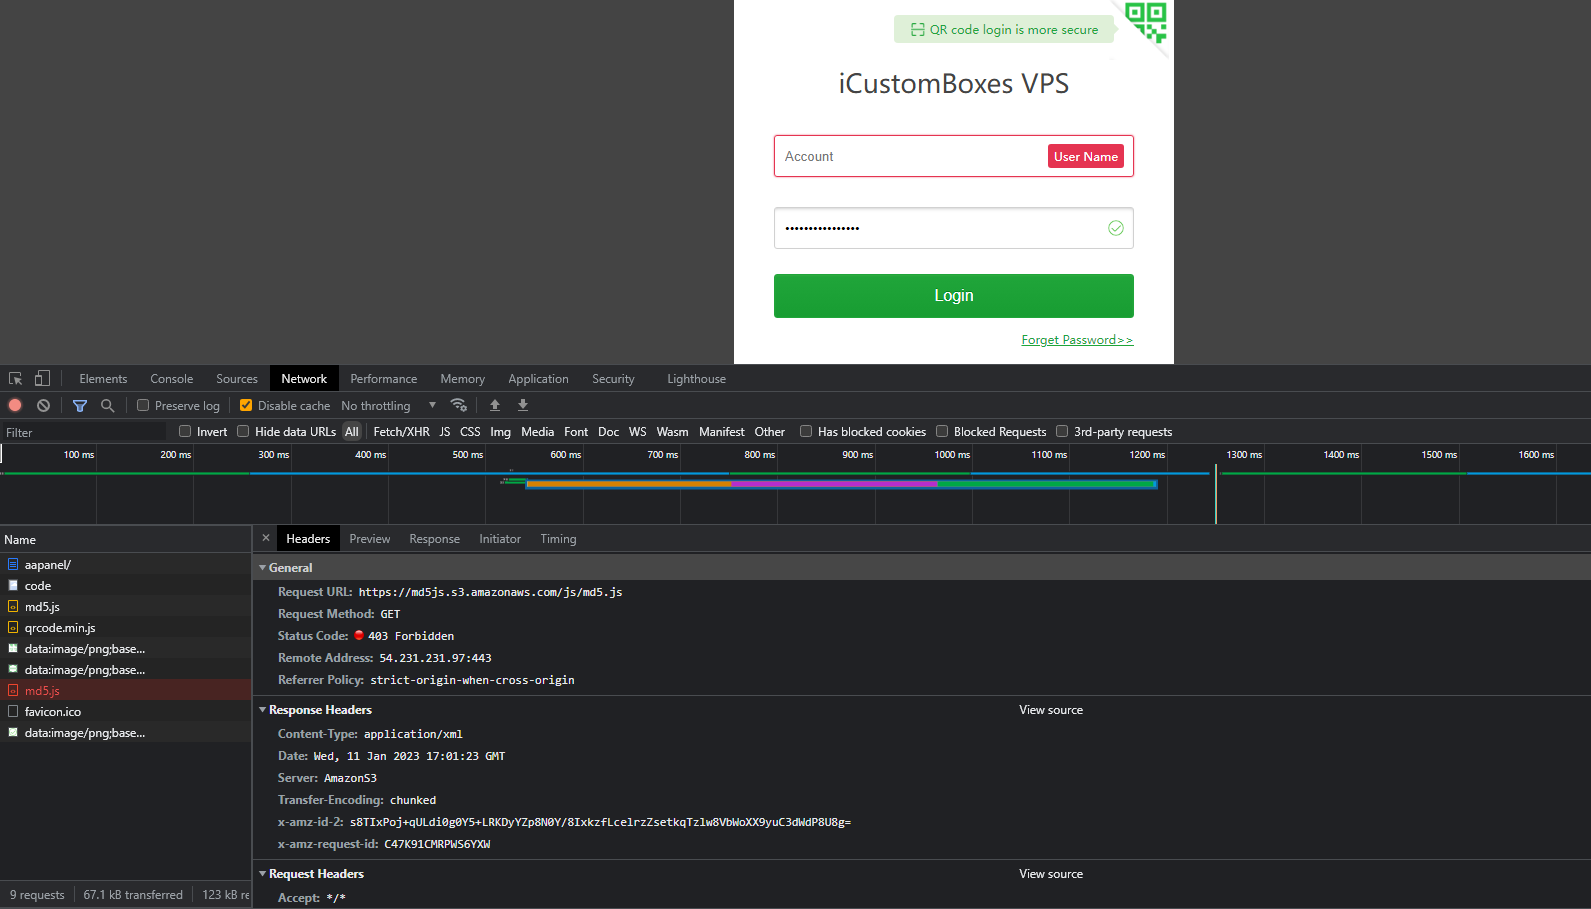This screenshot has width=1591, height=909.
Task: Filter requests by JS type
Action: (445, 432)
